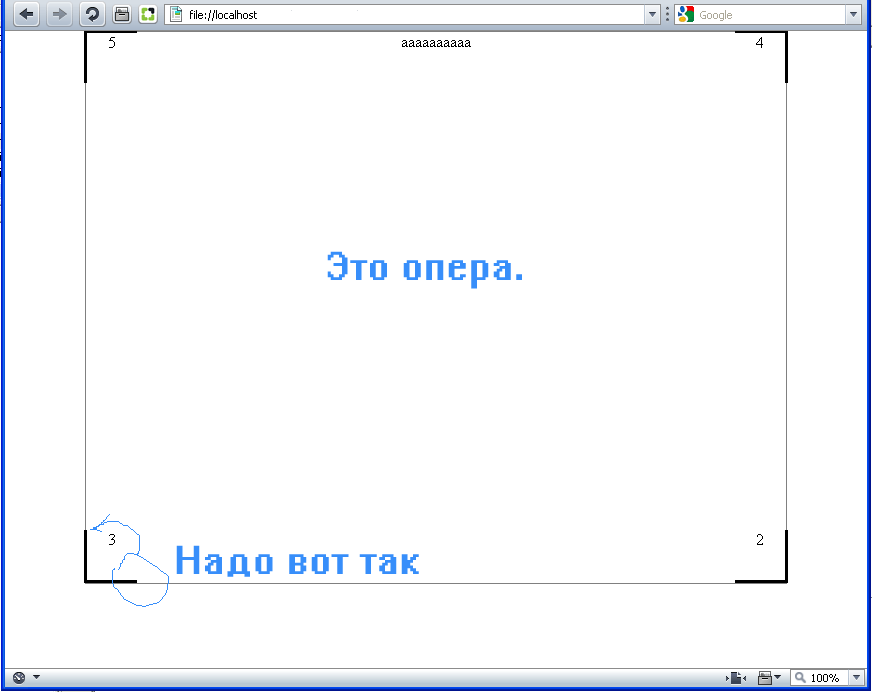Go back with the Back arrow button
This screenshot has height=692, width=872.
click(x=26, y=14)
